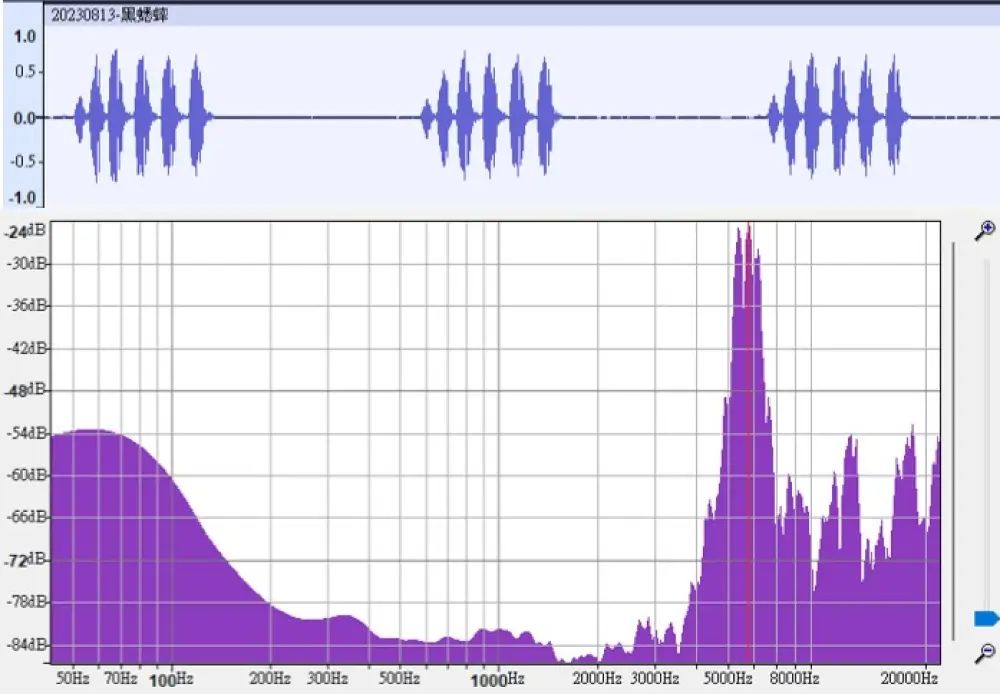Screen dimensions: 1000x694
Task: Click the middle of the zoom slider track
Action: (986, 430)
